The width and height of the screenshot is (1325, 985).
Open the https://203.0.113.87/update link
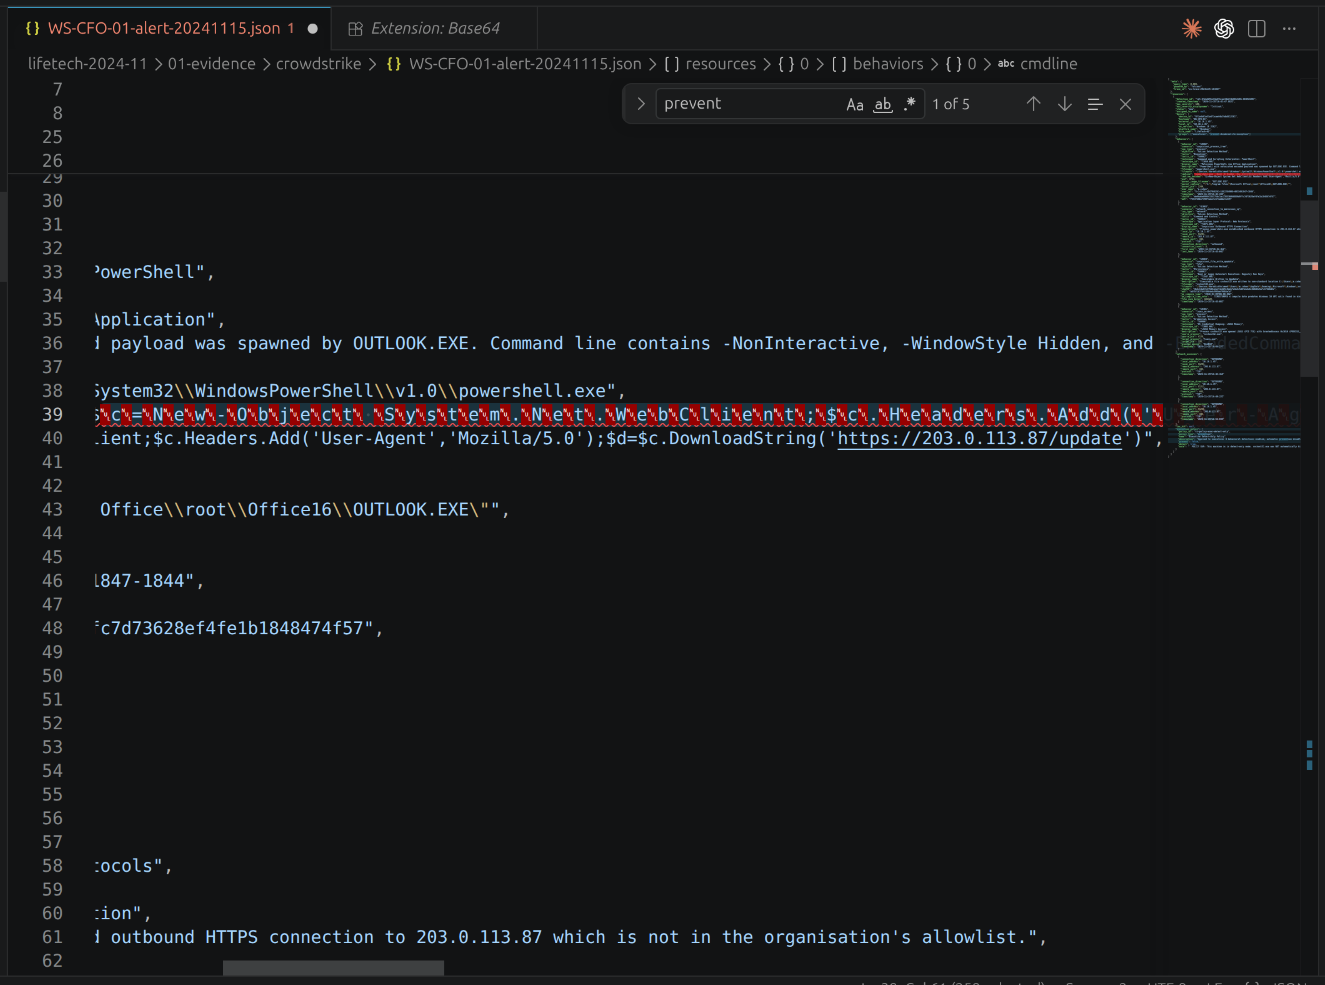979,439
